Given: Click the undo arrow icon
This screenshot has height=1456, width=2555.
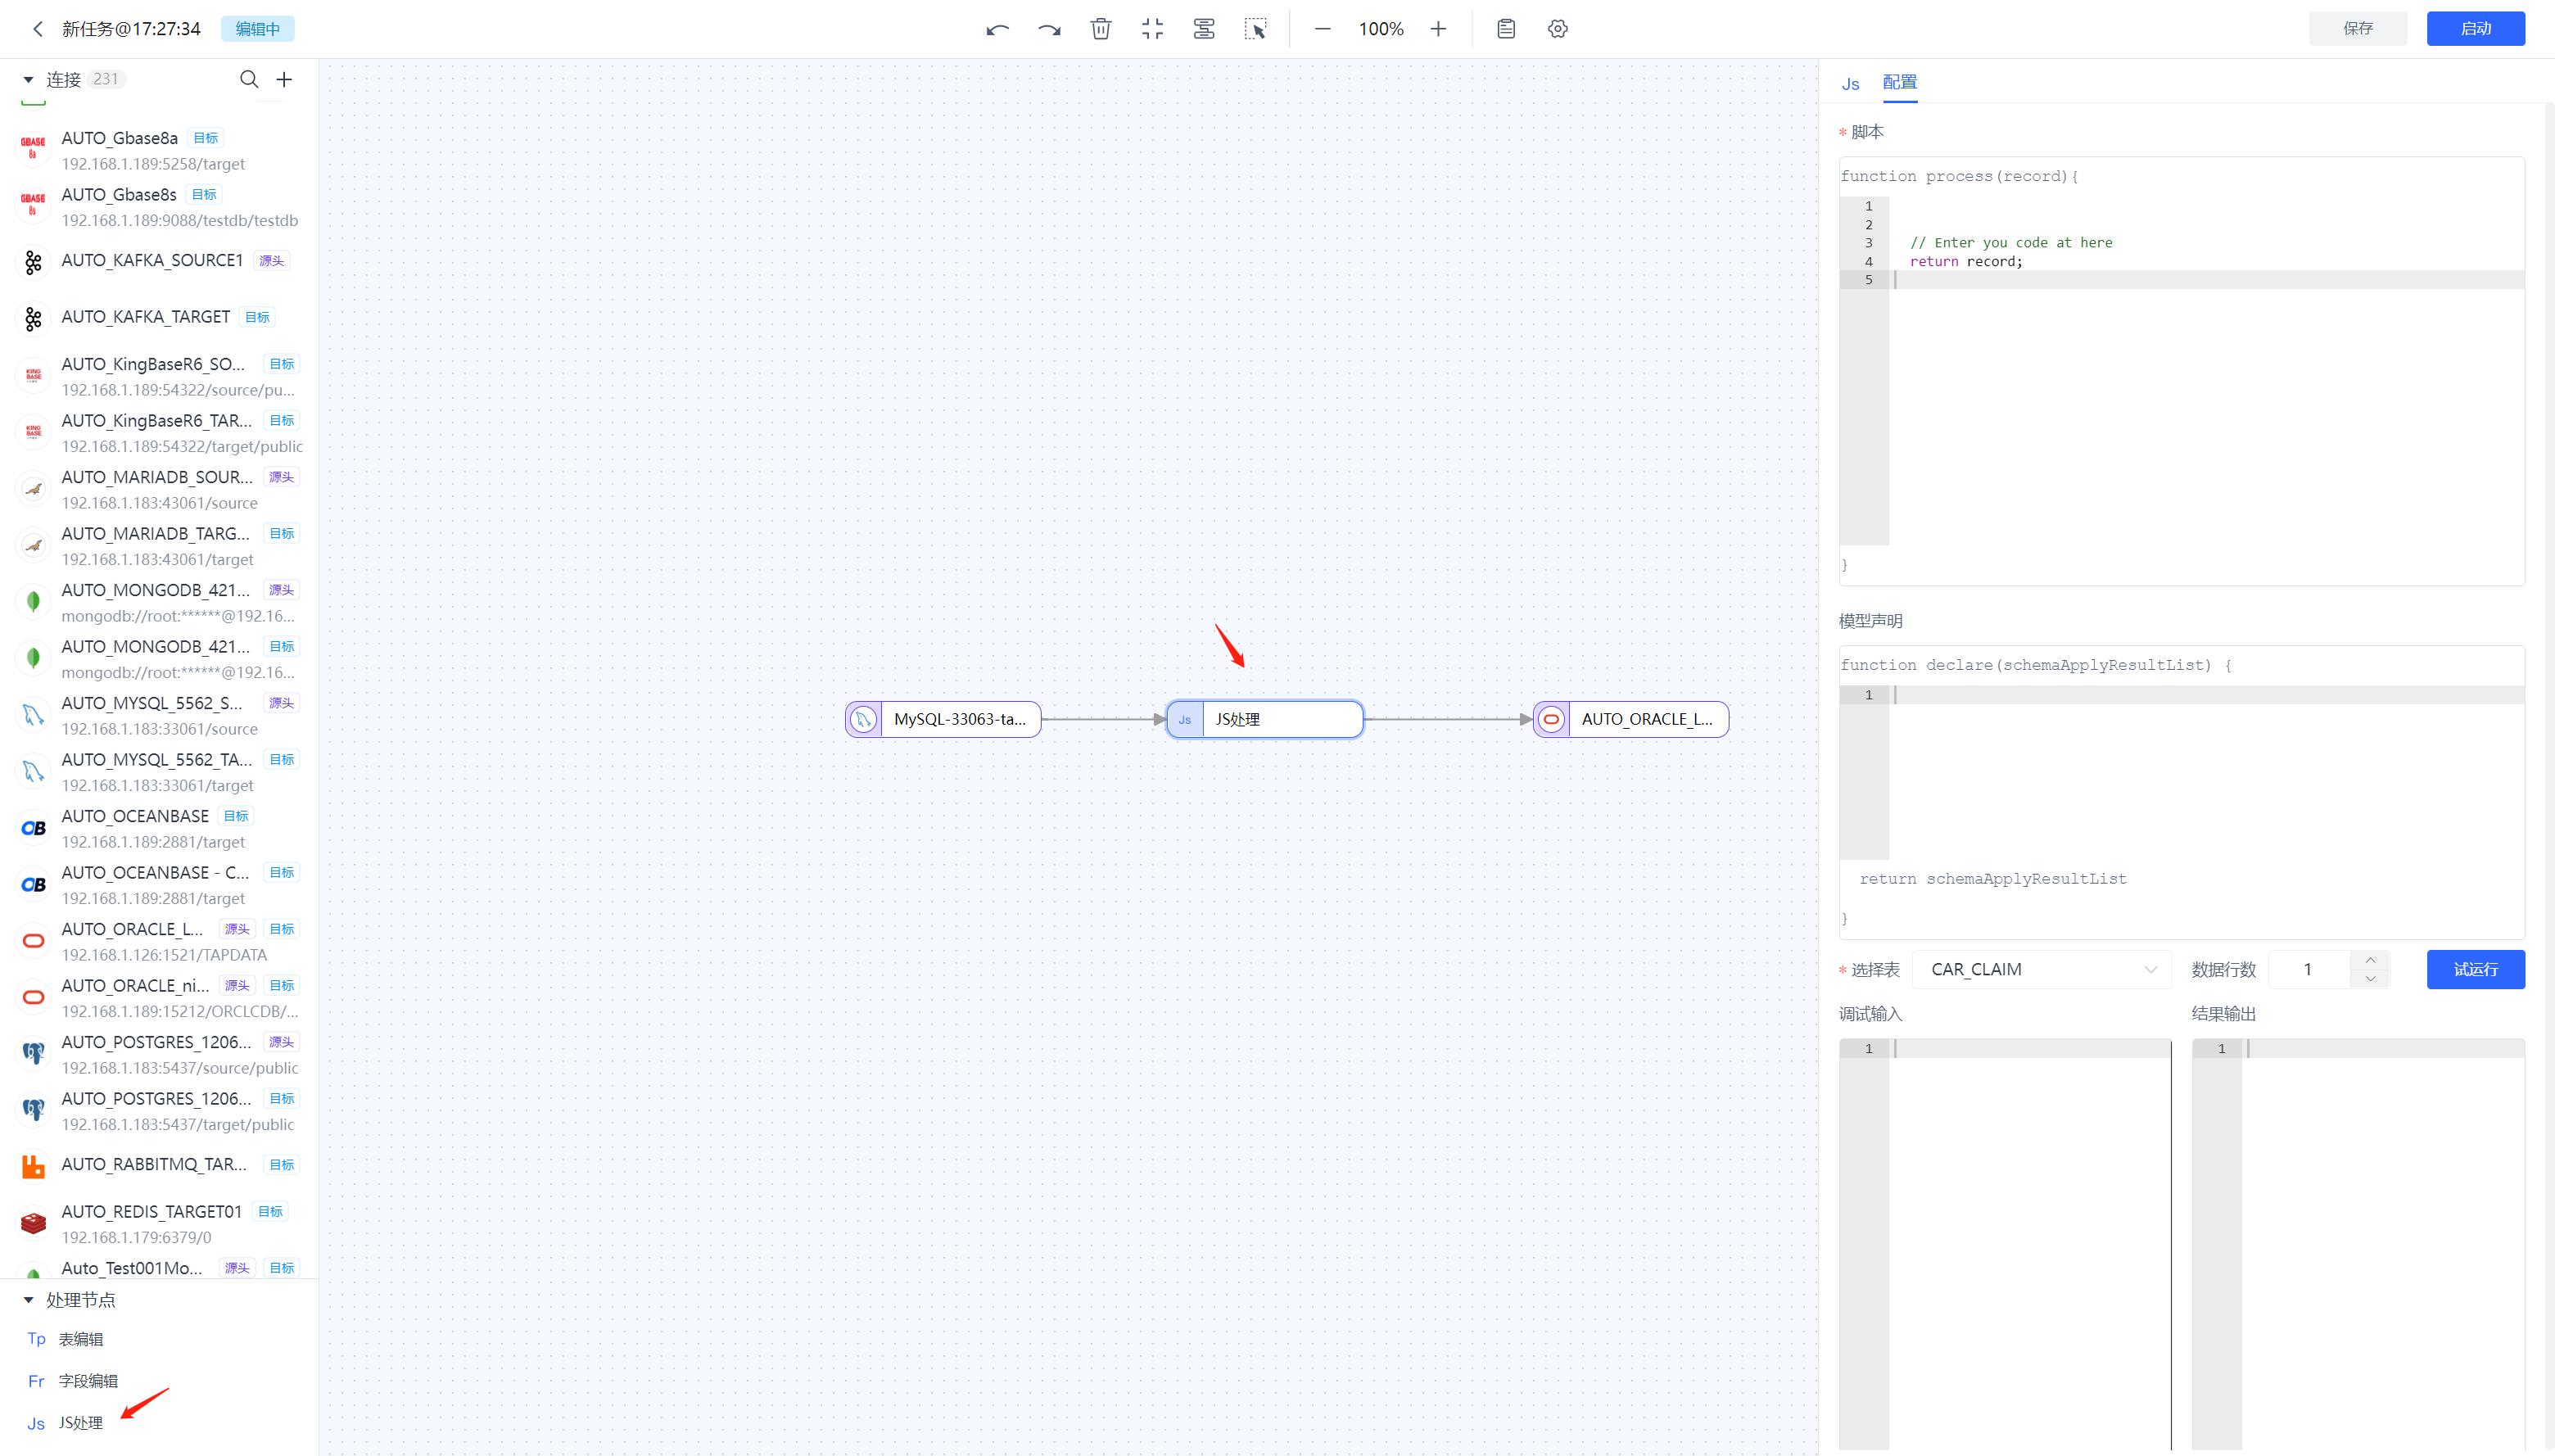Looking at the screenshot, I should click(x=997, y=29).
